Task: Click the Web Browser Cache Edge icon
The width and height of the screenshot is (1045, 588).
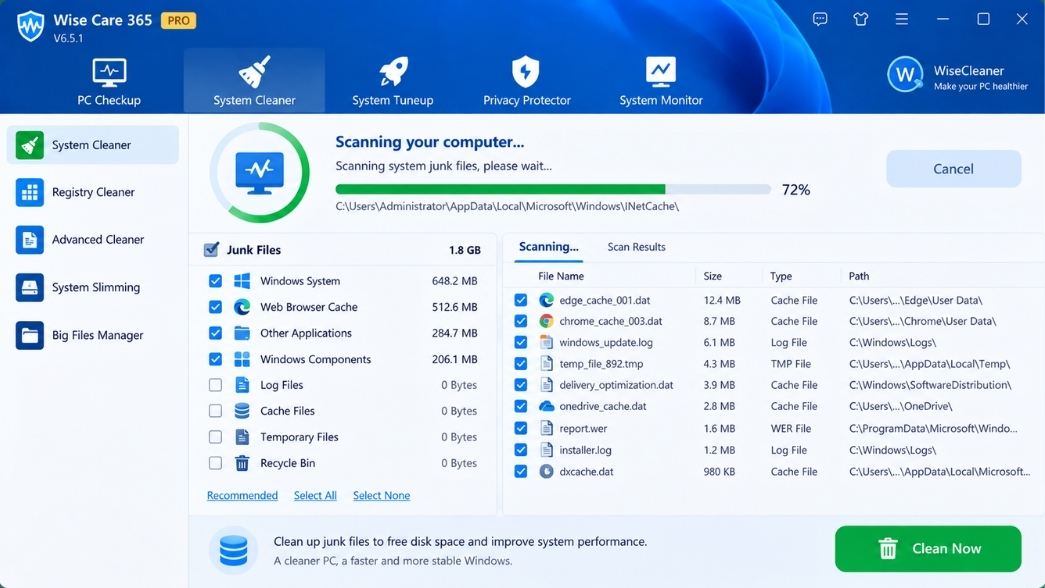Action: (x=242, y=307)
